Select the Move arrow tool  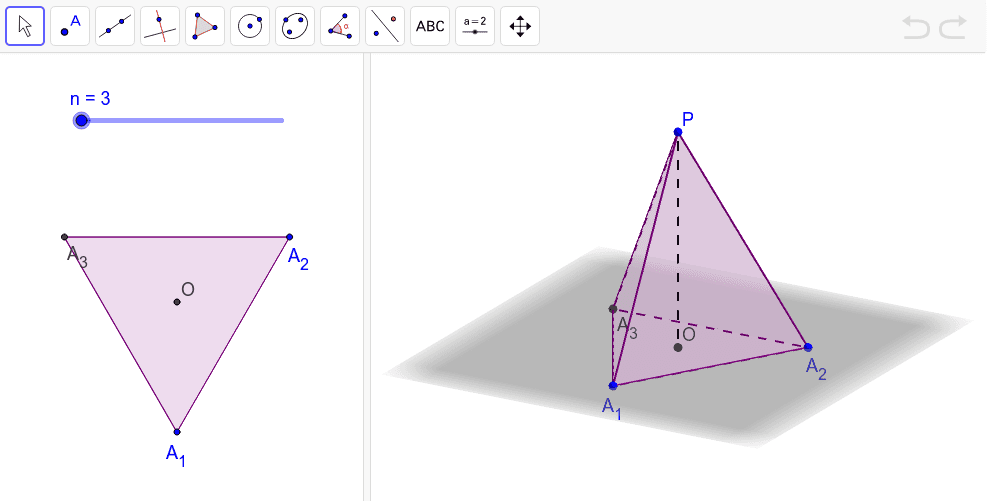tap(25, 26)
